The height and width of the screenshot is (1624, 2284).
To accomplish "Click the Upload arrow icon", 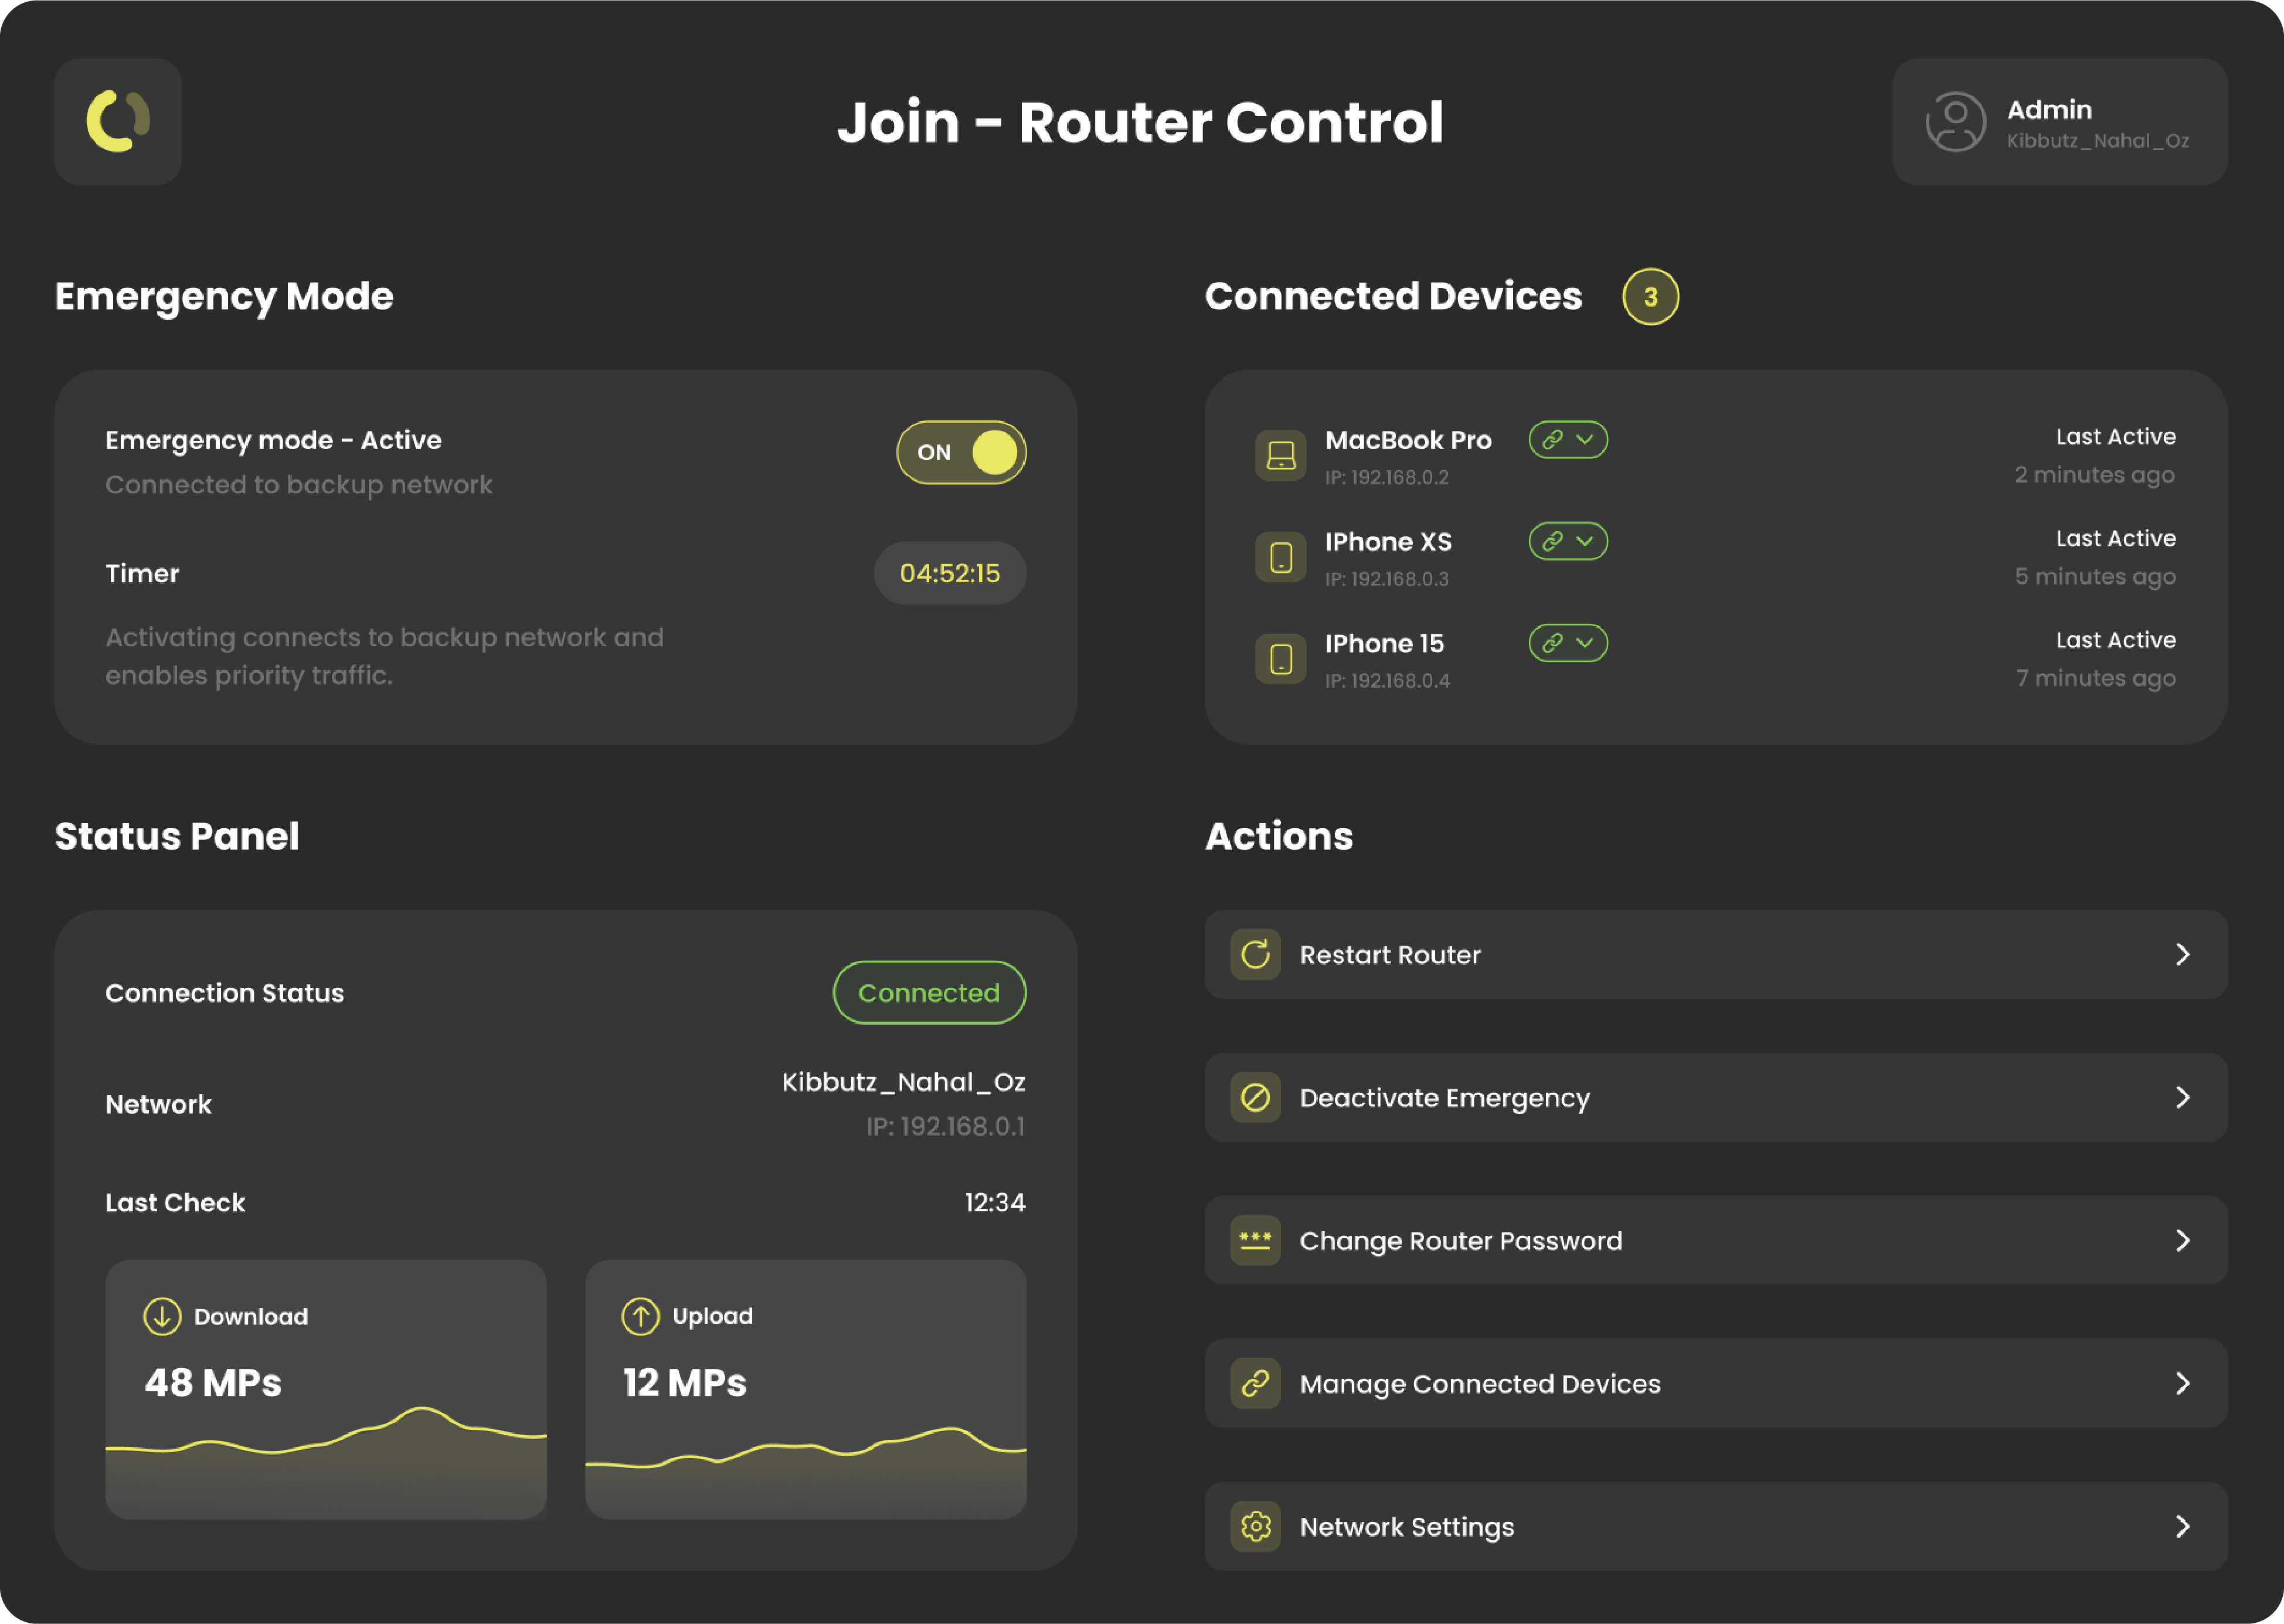I will tap(640, 1317).
